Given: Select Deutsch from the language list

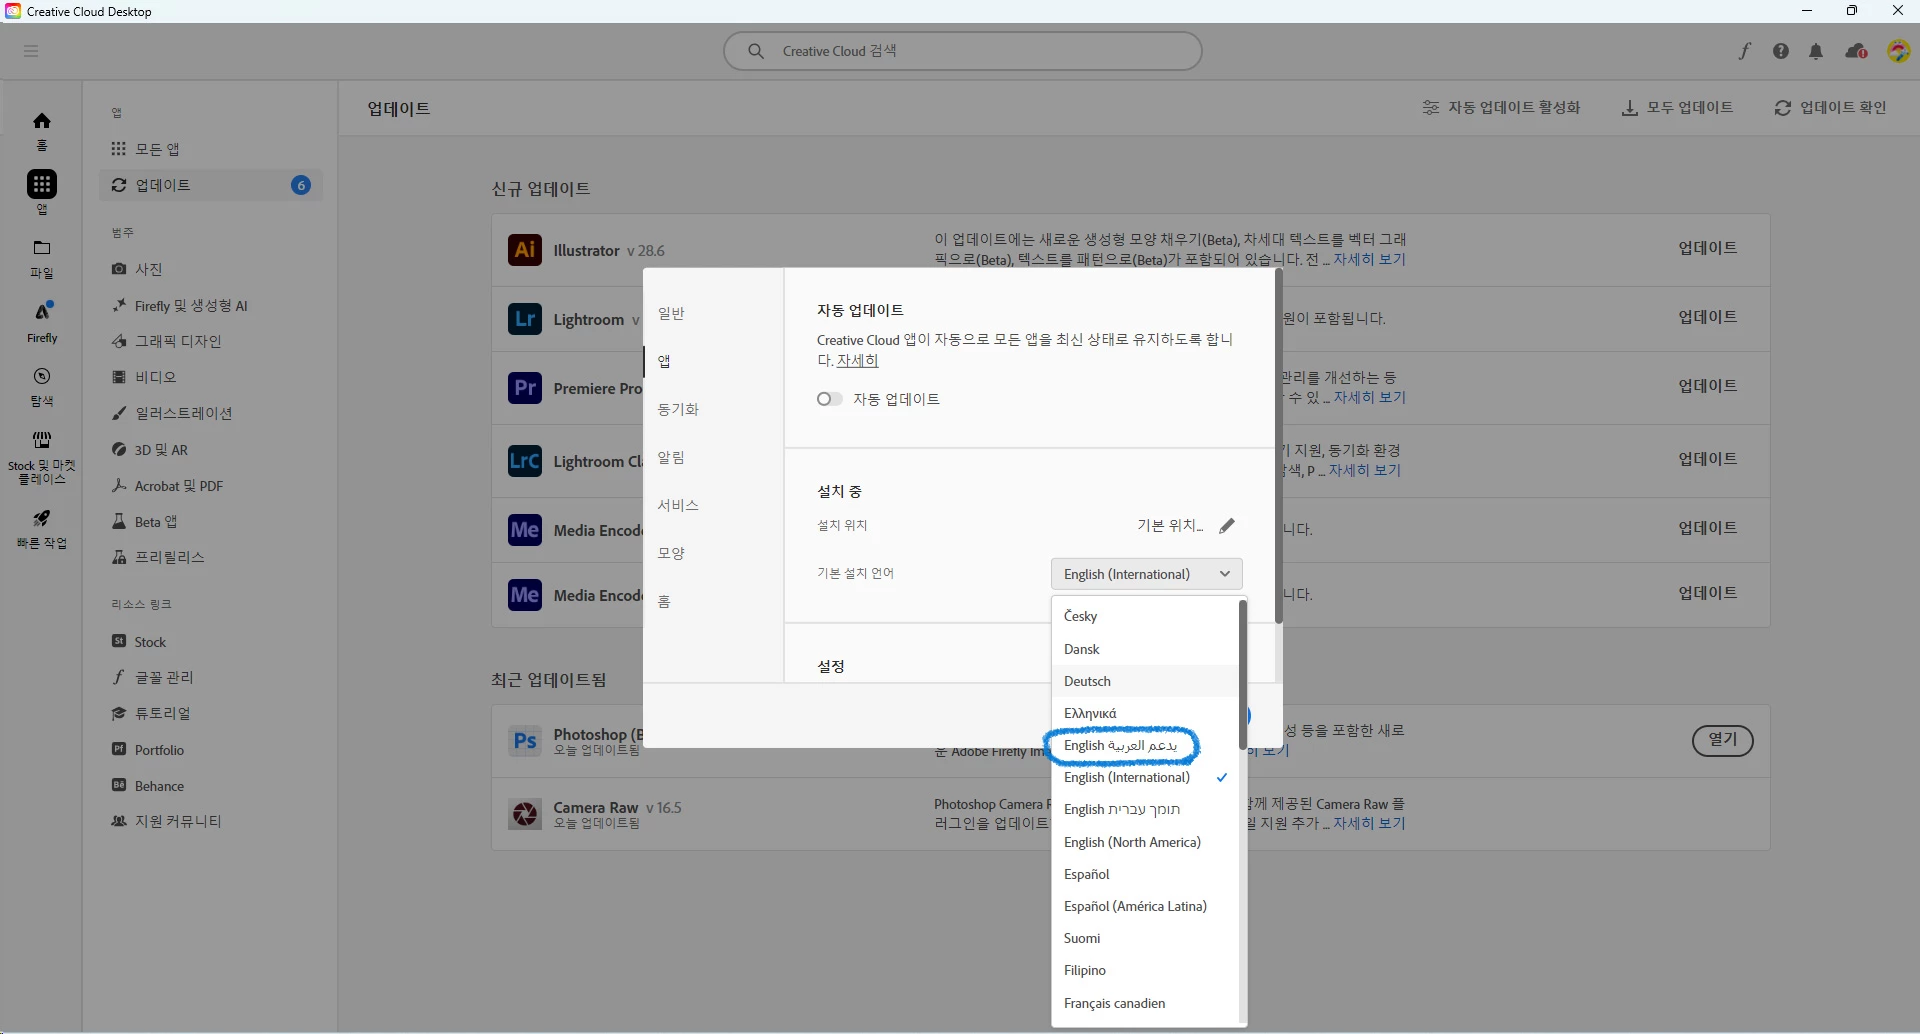Looking at the screenshot, I should click(1145, 681).
